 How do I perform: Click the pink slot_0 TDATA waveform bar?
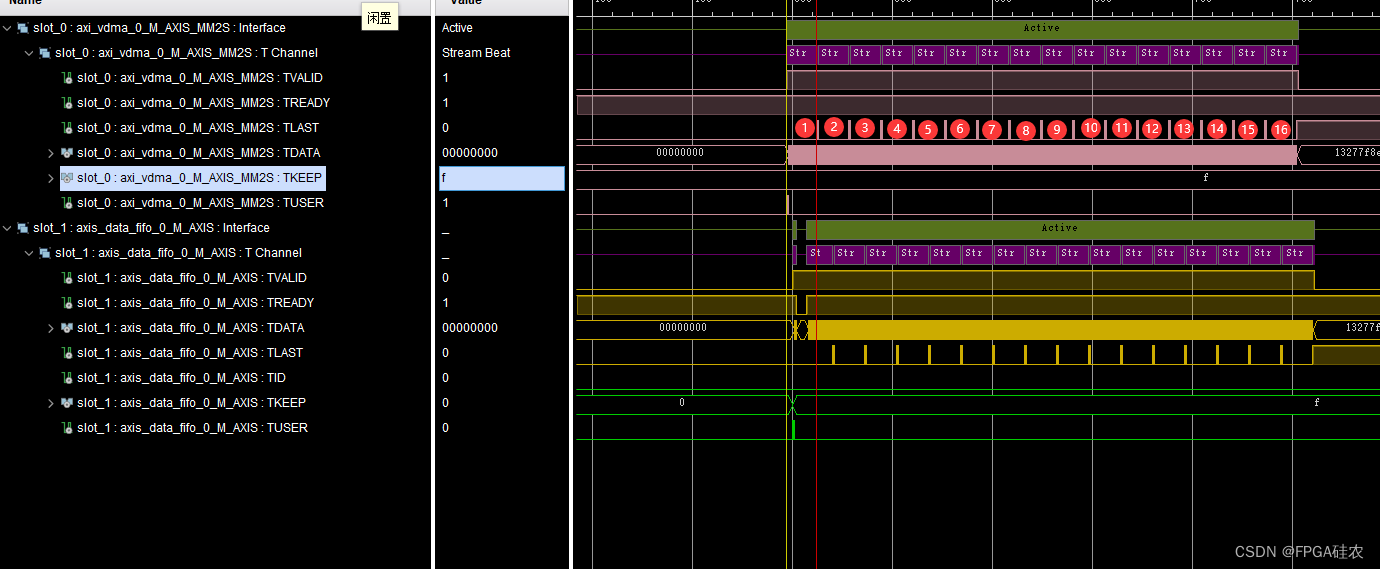(1042, 154)
